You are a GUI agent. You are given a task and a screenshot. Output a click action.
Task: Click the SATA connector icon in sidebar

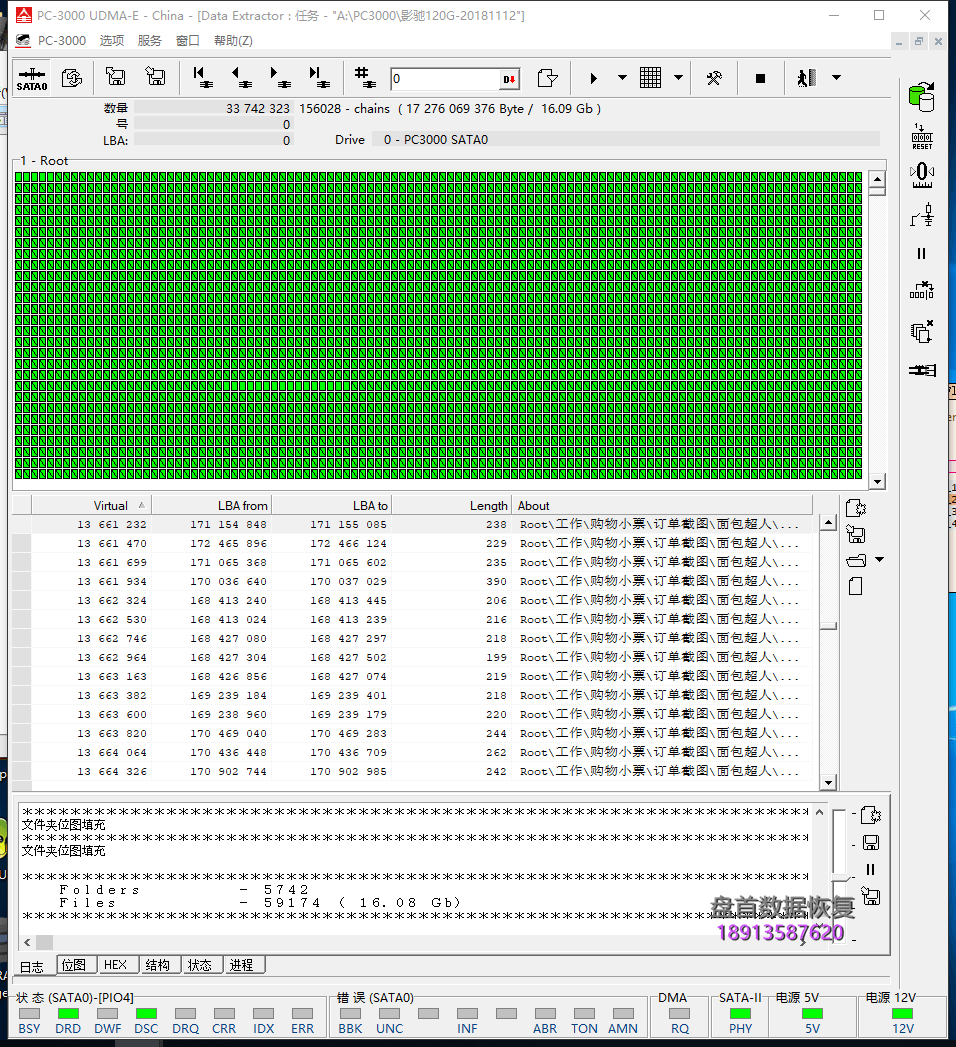pos(922,369)
